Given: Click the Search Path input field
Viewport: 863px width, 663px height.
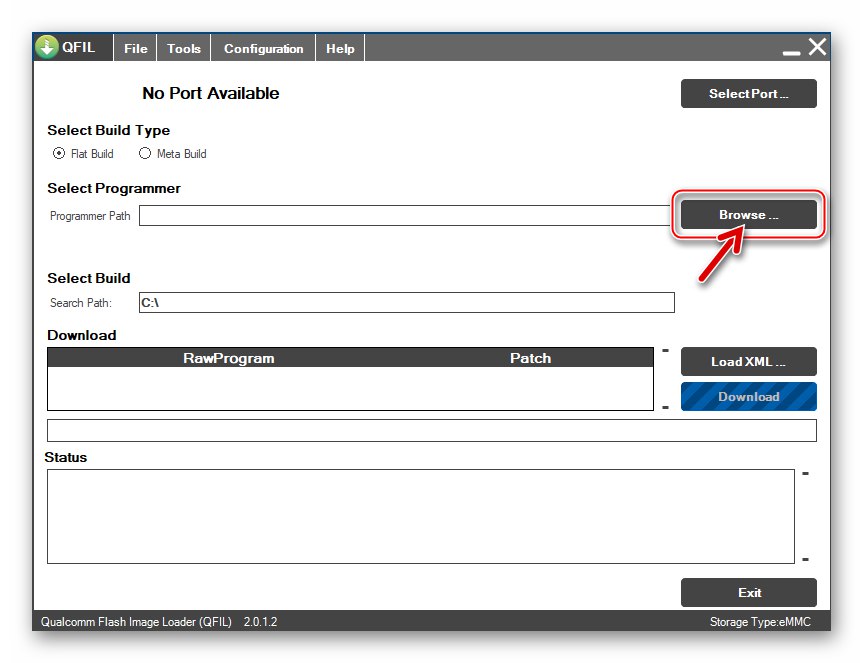Looking at the screenshot, I should click(407, 303).
